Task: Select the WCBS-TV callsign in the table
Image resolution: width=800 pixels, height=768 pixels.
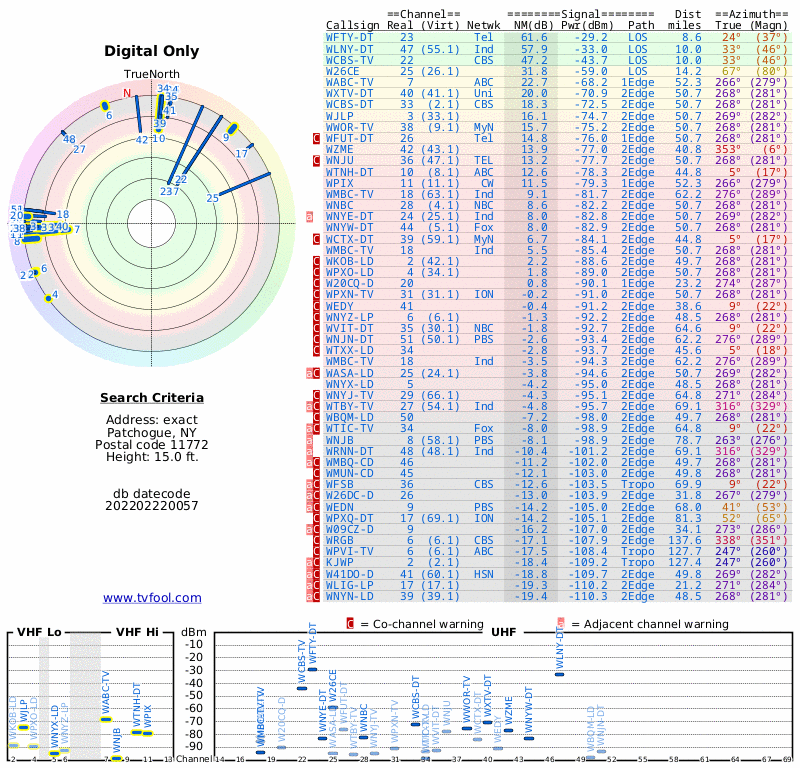Action: 349,60
